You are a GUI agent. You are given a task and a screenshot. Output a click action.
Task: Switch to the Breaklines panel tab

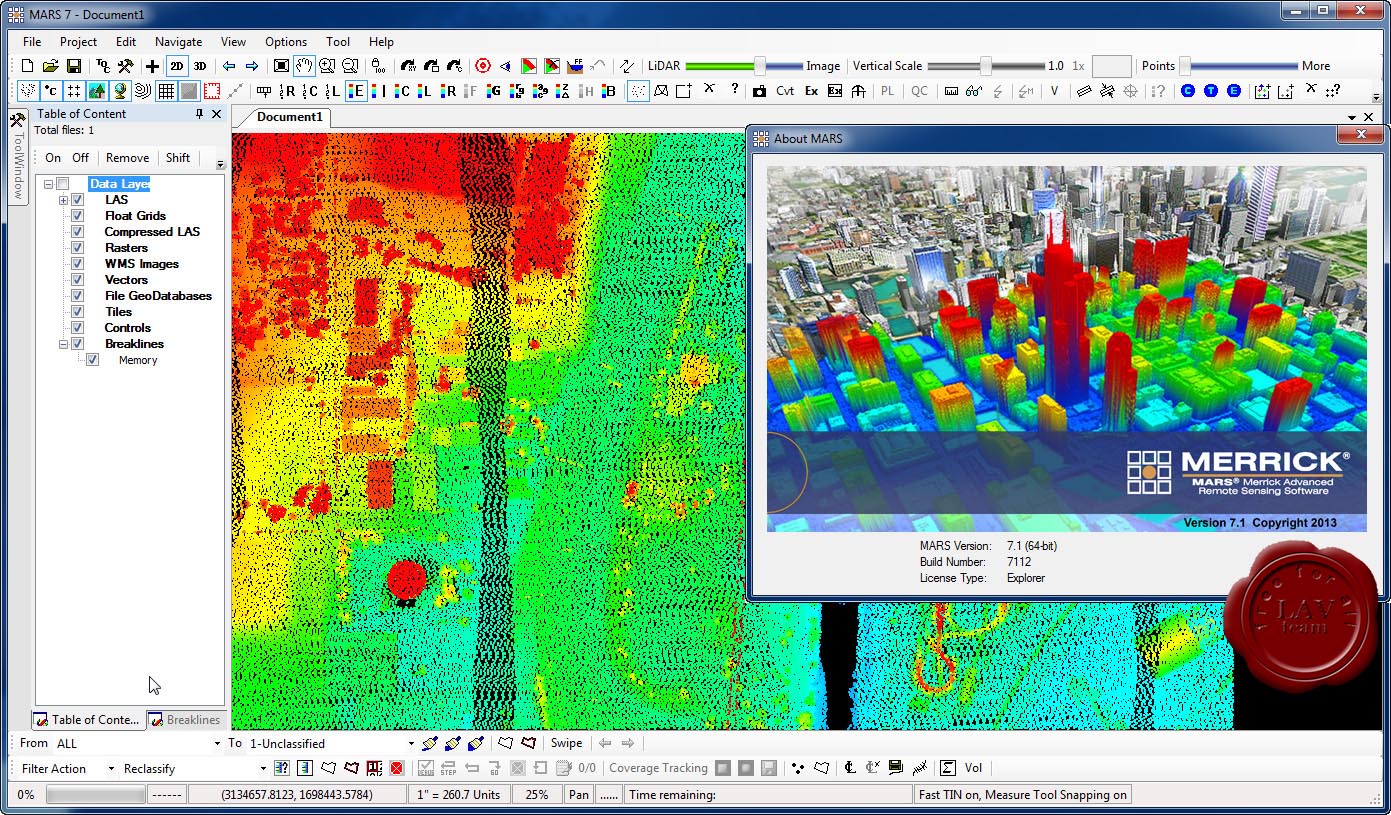click(185, 720)
